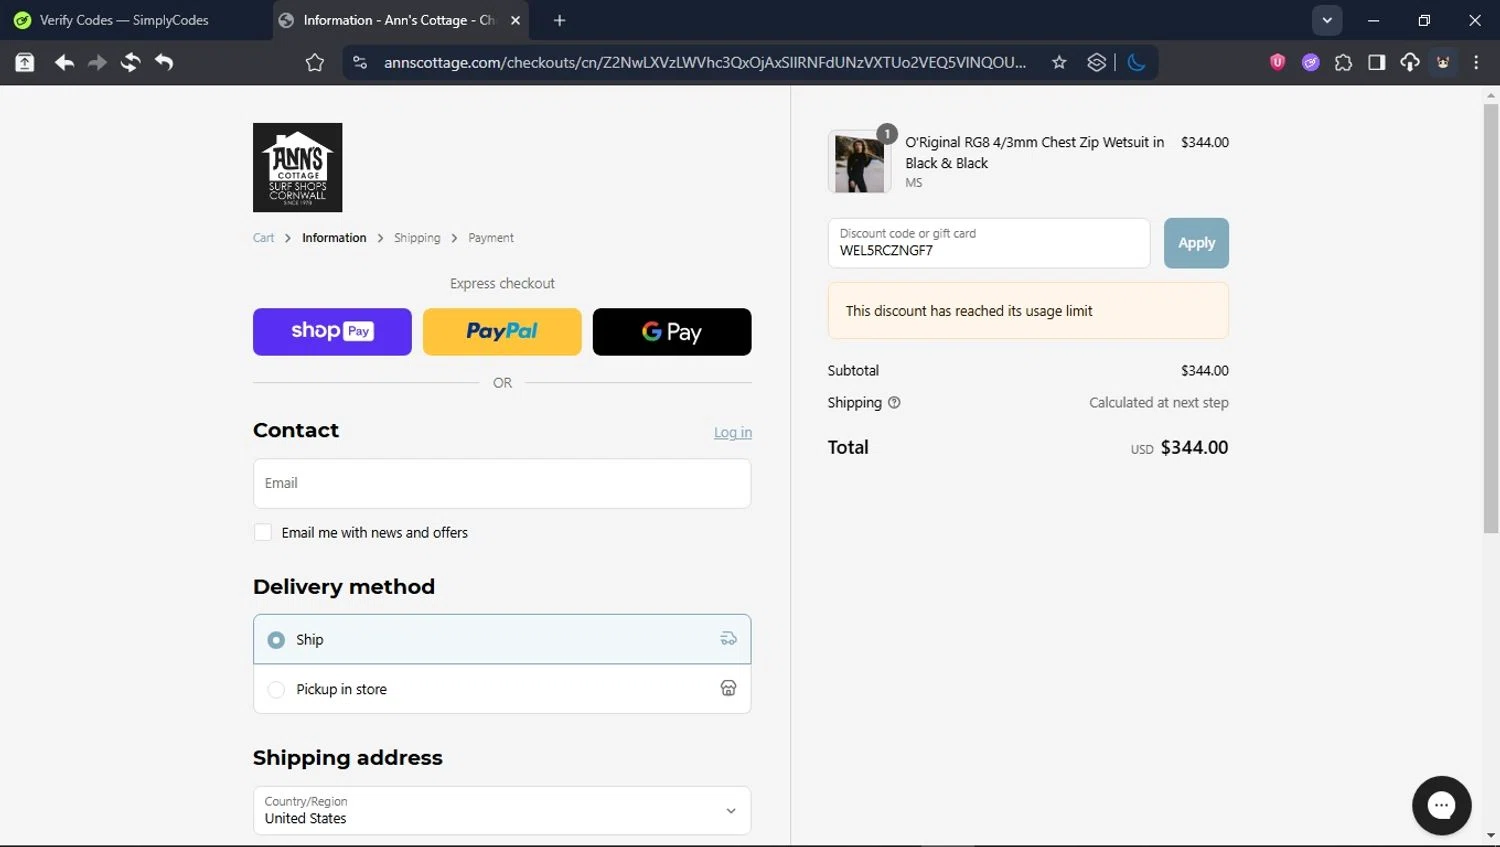Click the delivery truck icon in Ship row
Image resolution: width=1500 pixels, height=847 pixels.
729,639
